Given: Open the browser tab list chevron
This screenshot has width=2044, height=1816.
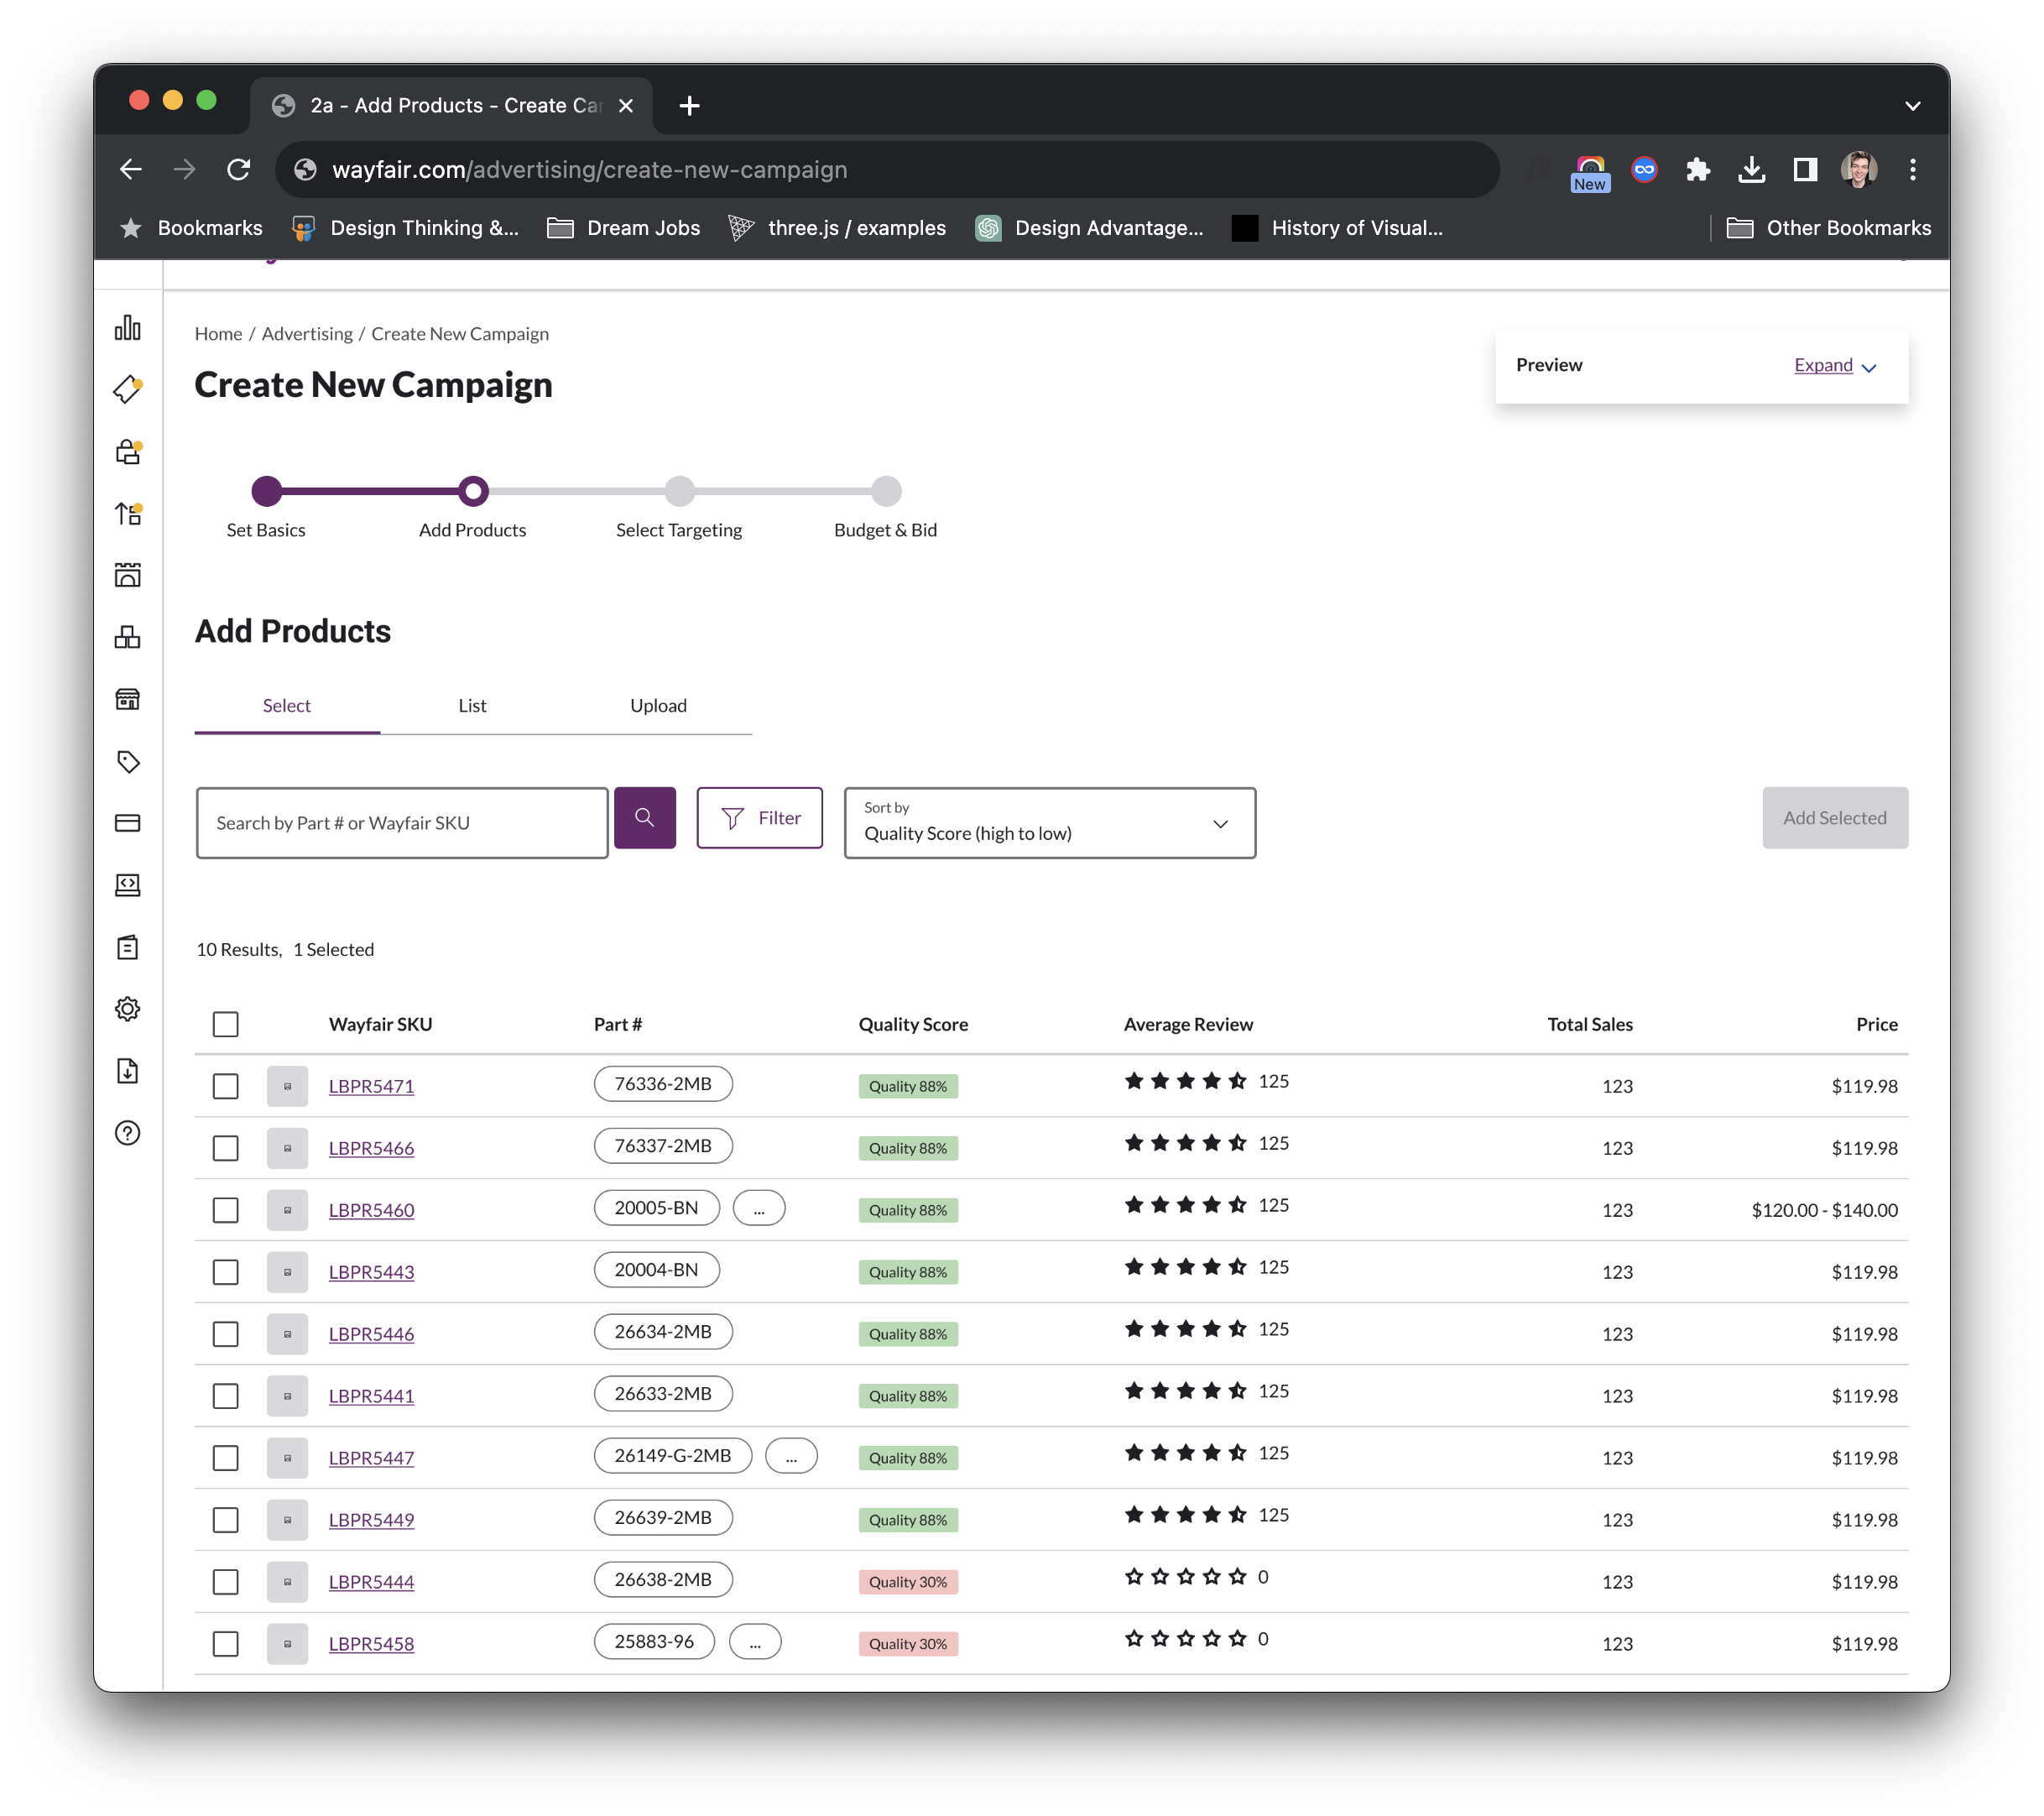Looking at the screenshot, I should (1912, 106).
